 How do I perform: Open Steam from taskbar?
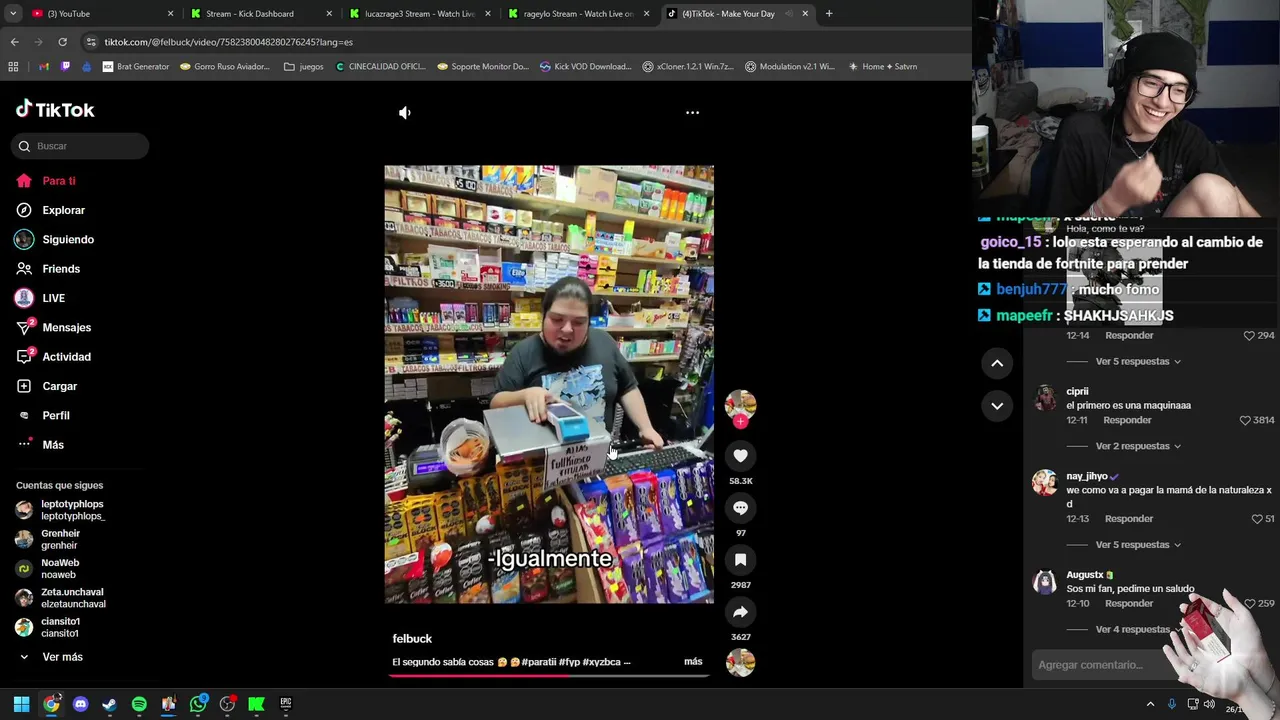[x=109, y=704]
